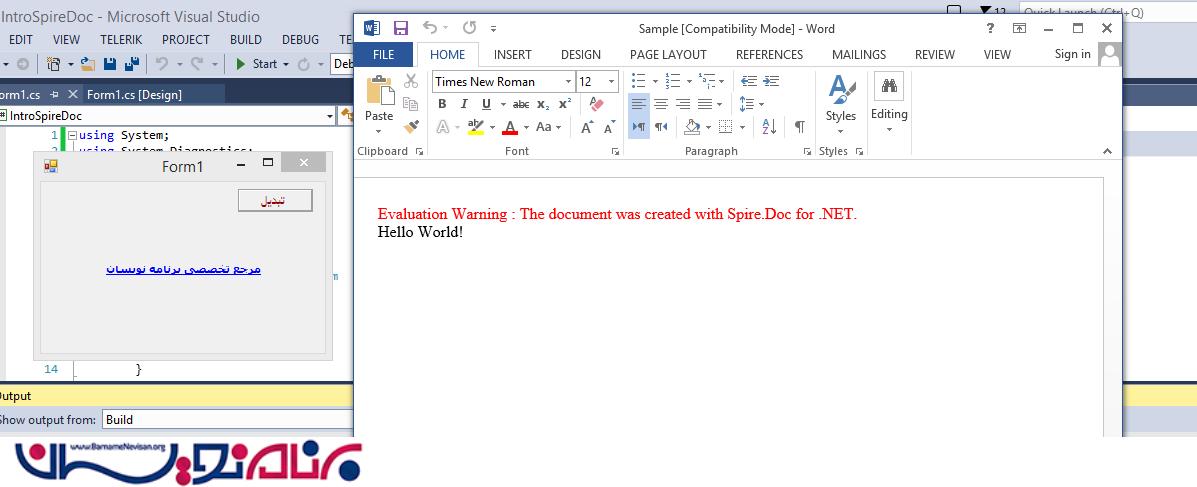Click the Save icon in Word title bar
Image resolution: width=1197 pixels, height=487 pixels.
[x=400, y=28]
